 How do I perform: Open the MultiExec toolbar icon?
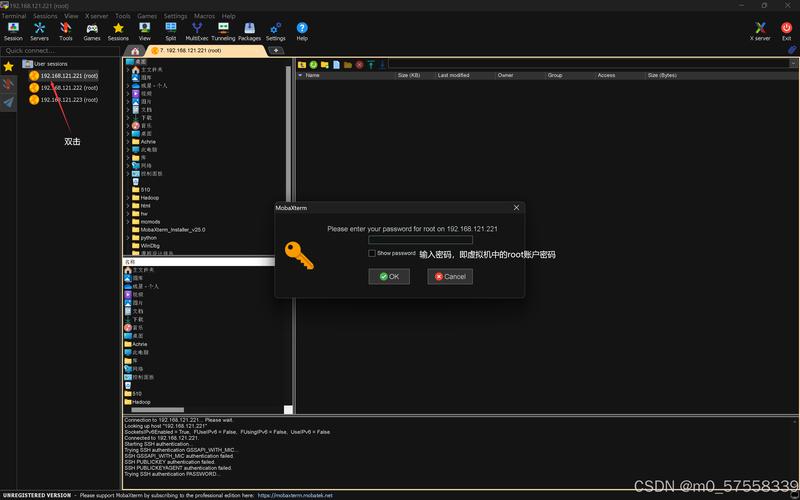[197, 30]
